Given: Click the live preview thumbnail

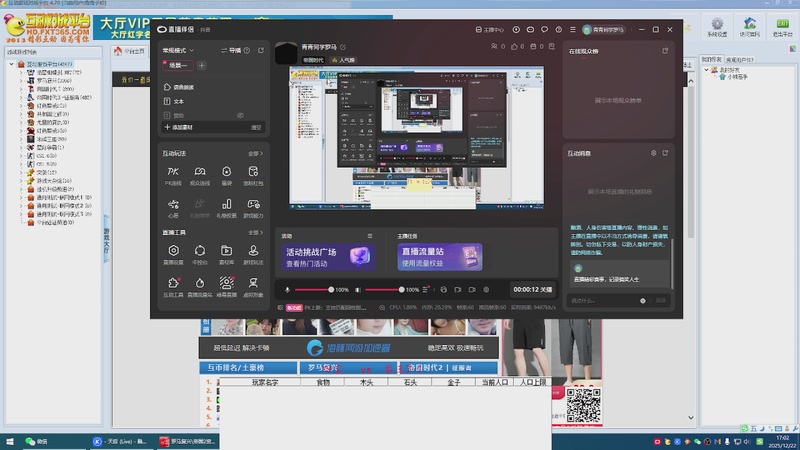Looking at the screenshot, I should (416, 138).
